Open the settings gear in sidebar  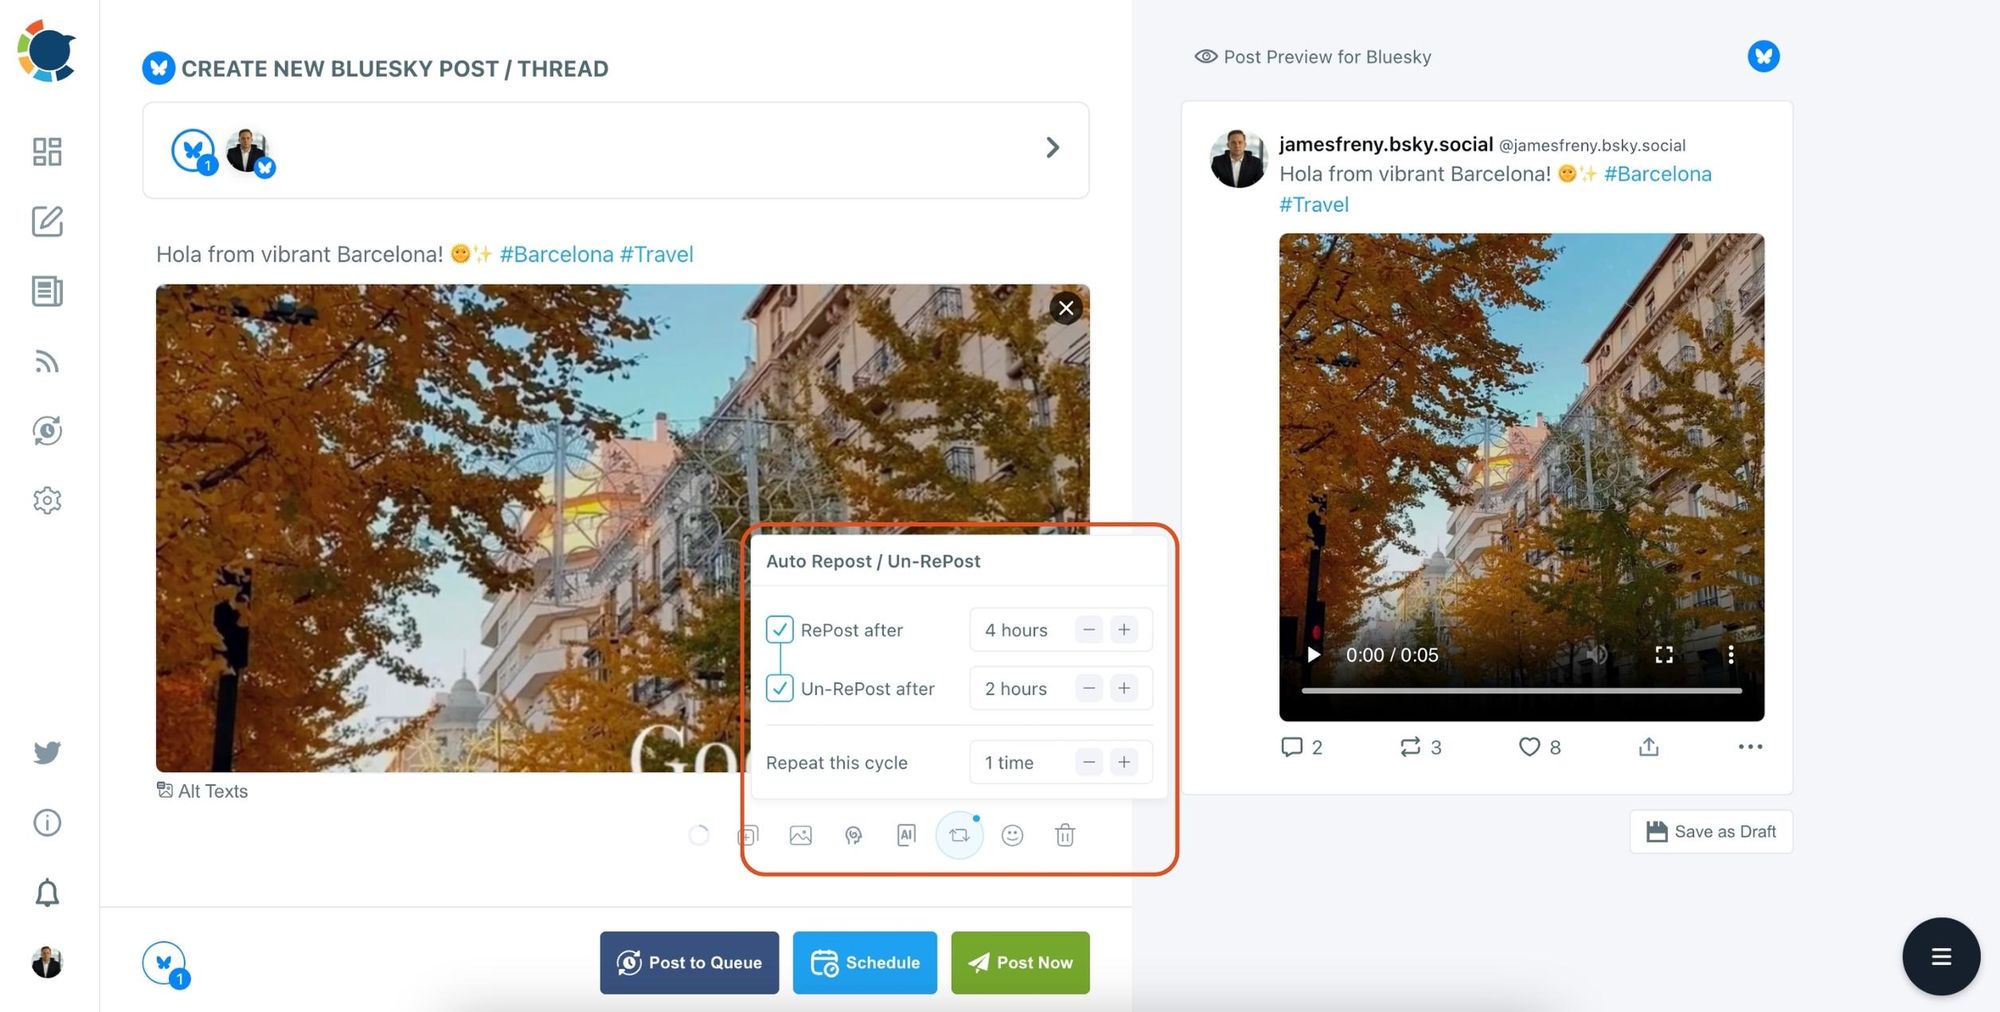pos(47,500)
